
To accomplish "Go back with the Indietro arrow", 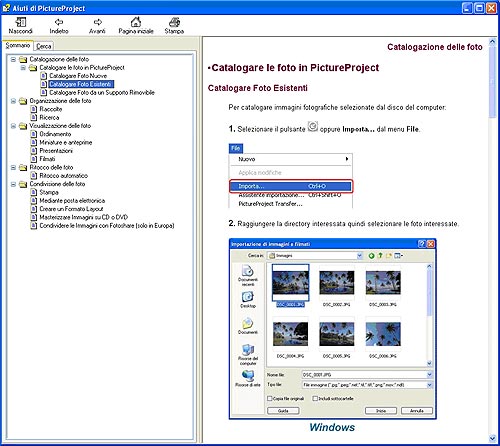I will coord(59,22).
